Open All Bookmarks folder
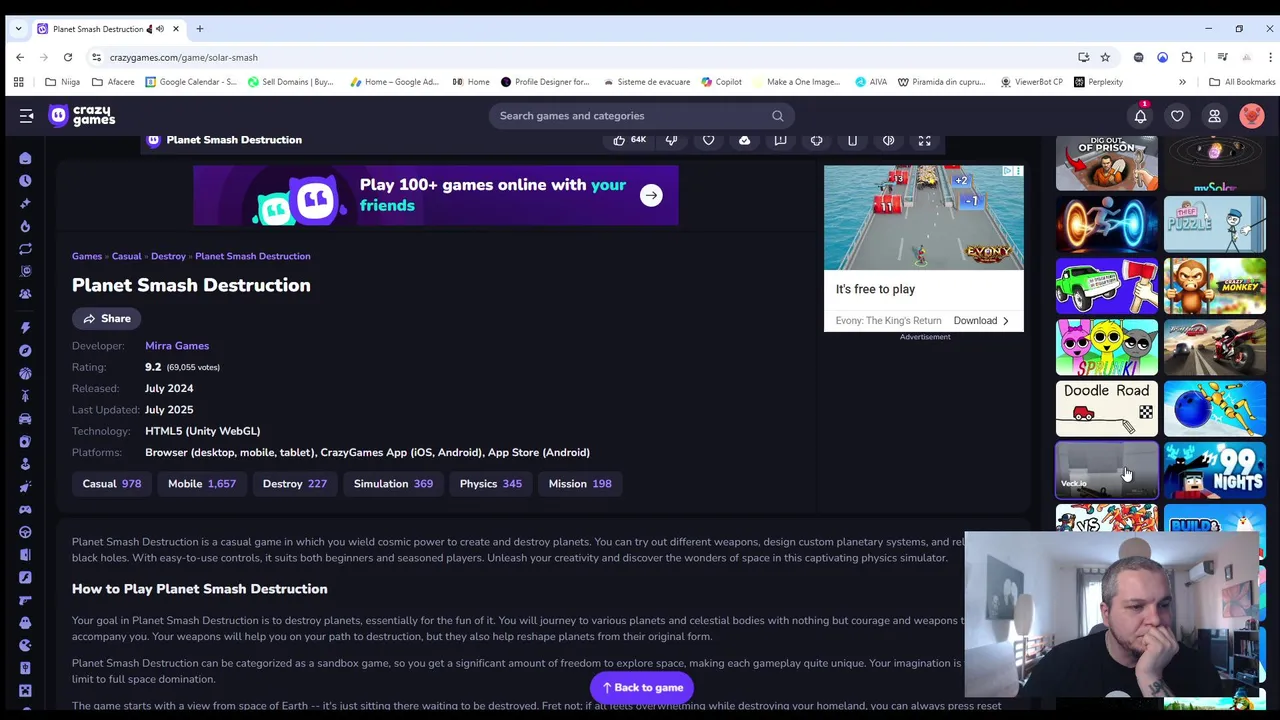 pos(1242,82)
